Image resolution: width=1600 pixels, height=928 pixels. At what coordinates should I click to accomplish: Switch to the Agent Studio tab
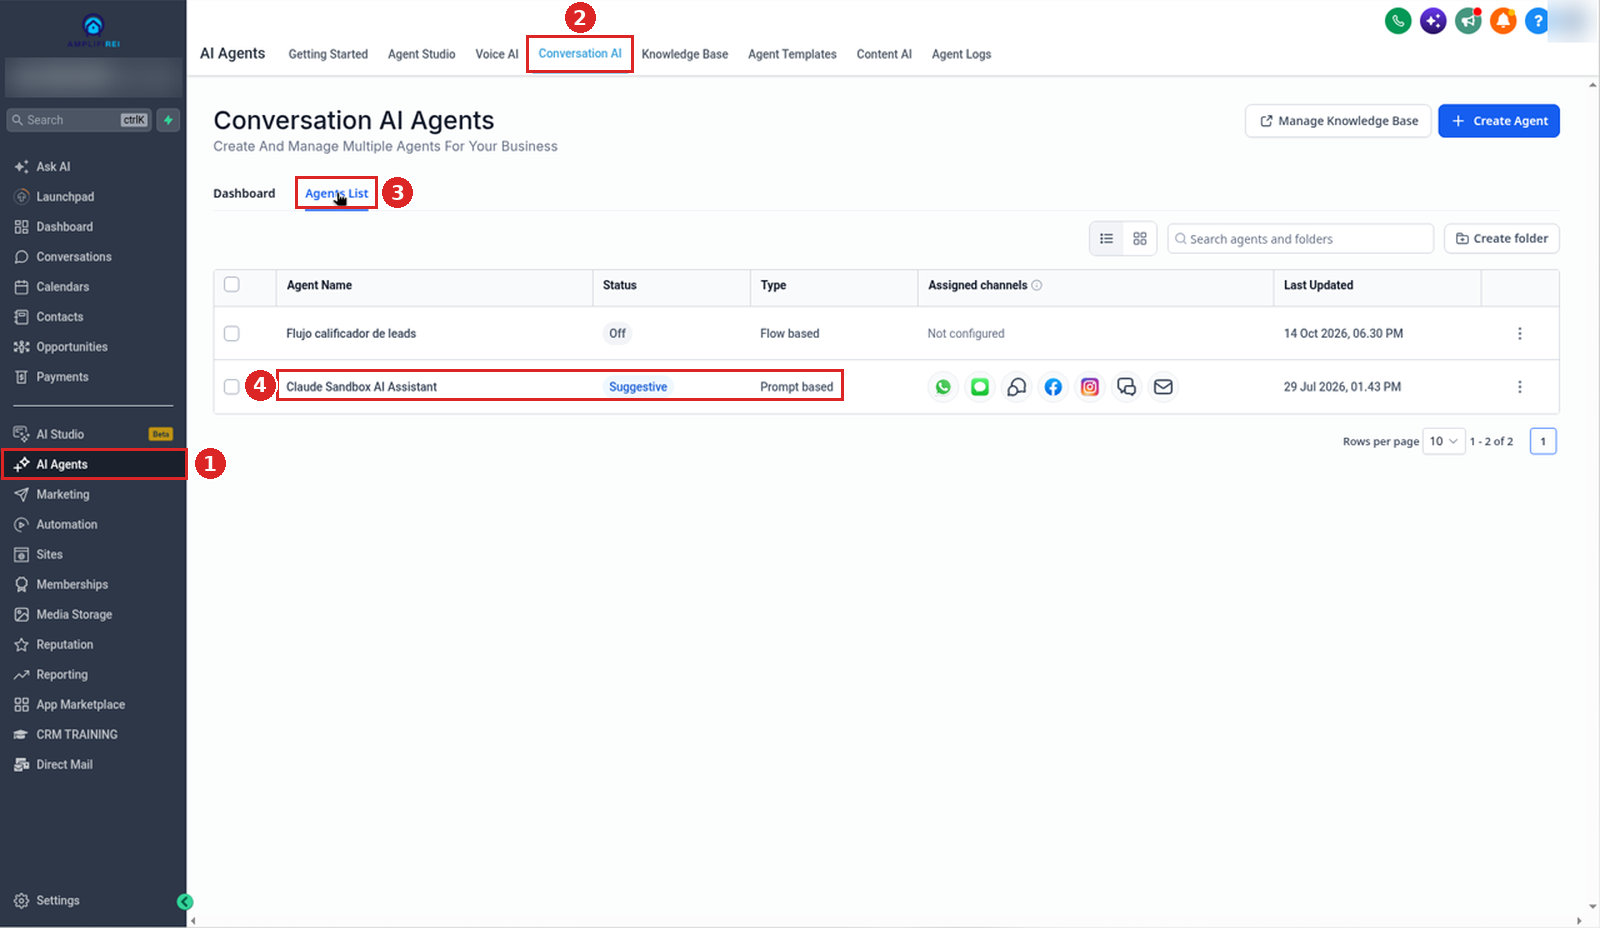pyautogui.click(x=422, y=54)
